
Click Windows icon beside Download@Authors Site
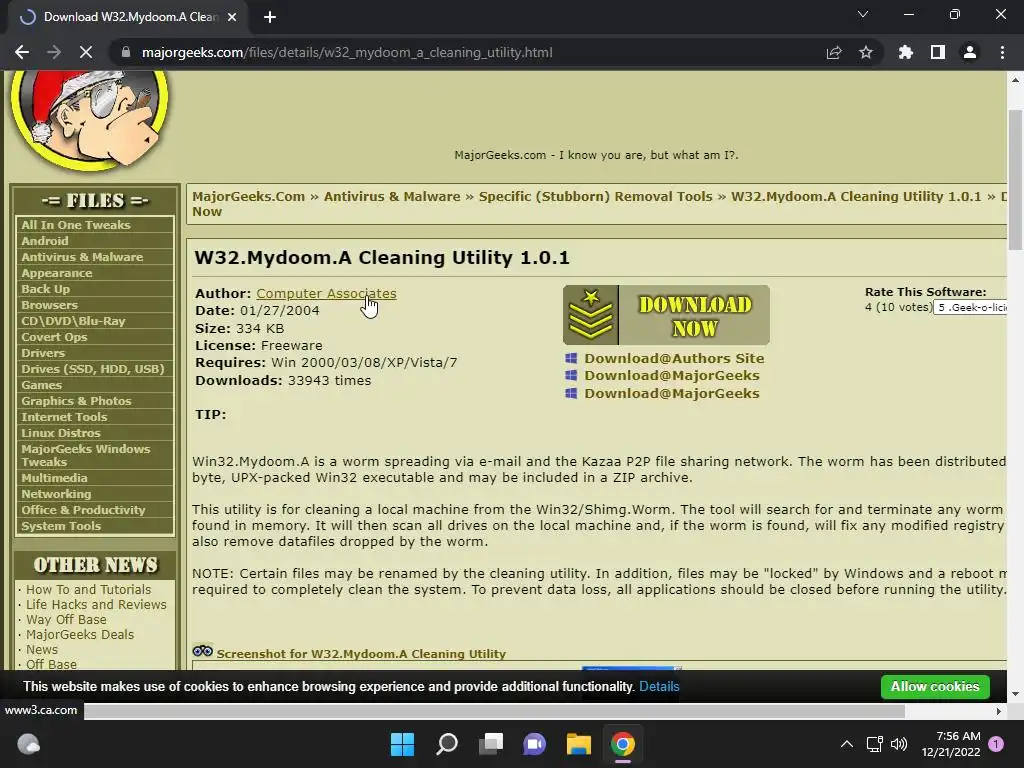pyautogui.click(x=571, y=358)
